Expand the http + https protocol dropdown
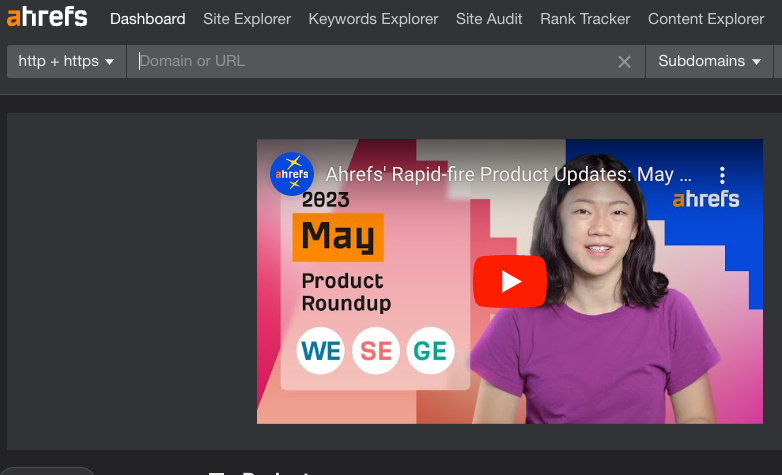The image size is (782, 475). click(x=66, y=61)
